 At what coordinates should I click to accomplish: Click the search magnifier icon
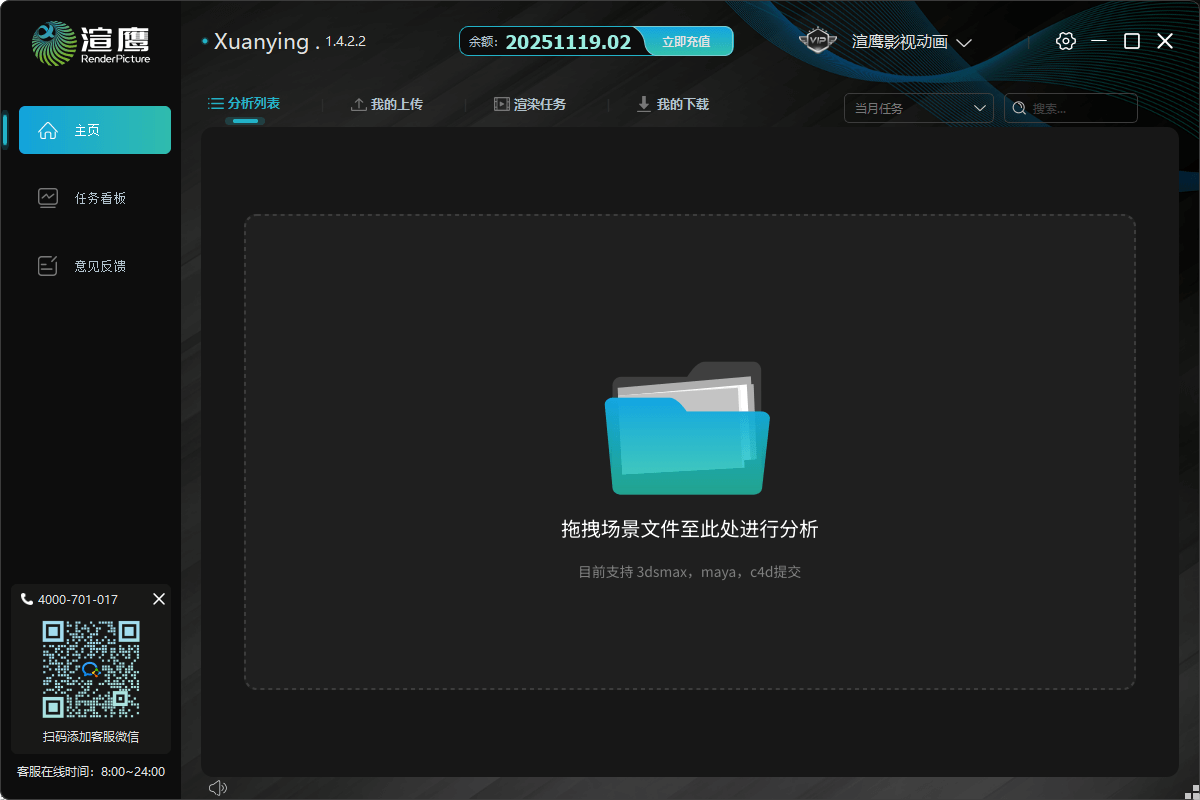coord(1018,107)
